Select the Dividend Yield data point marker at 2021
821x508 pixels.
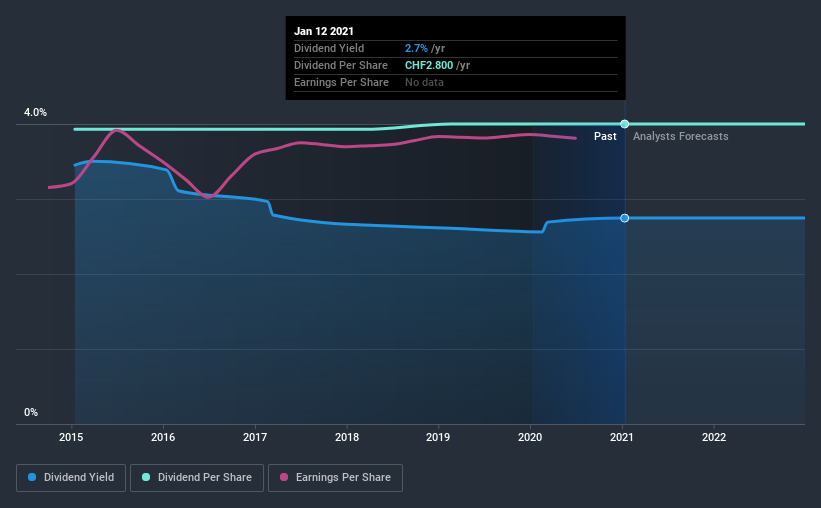(x=625, y=218)
